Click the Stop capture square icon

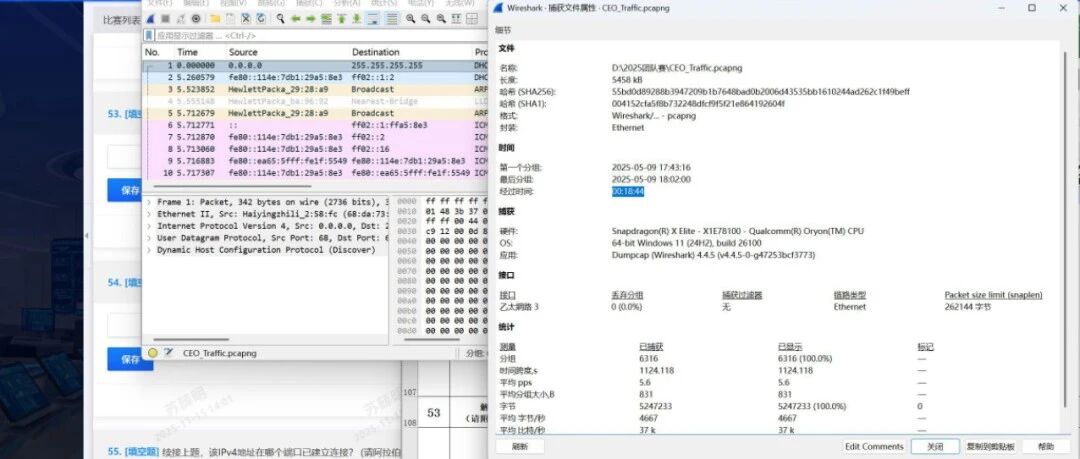point(165,19)
